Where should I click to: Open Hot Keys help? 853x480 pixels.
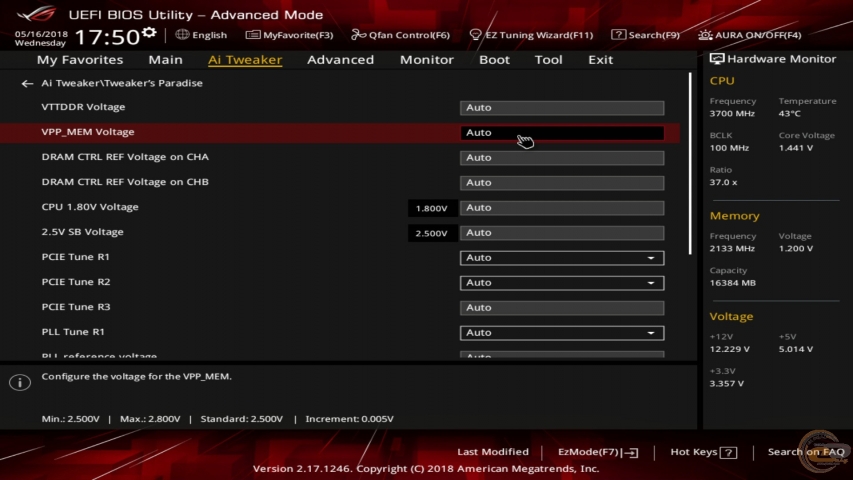[703, 452]
